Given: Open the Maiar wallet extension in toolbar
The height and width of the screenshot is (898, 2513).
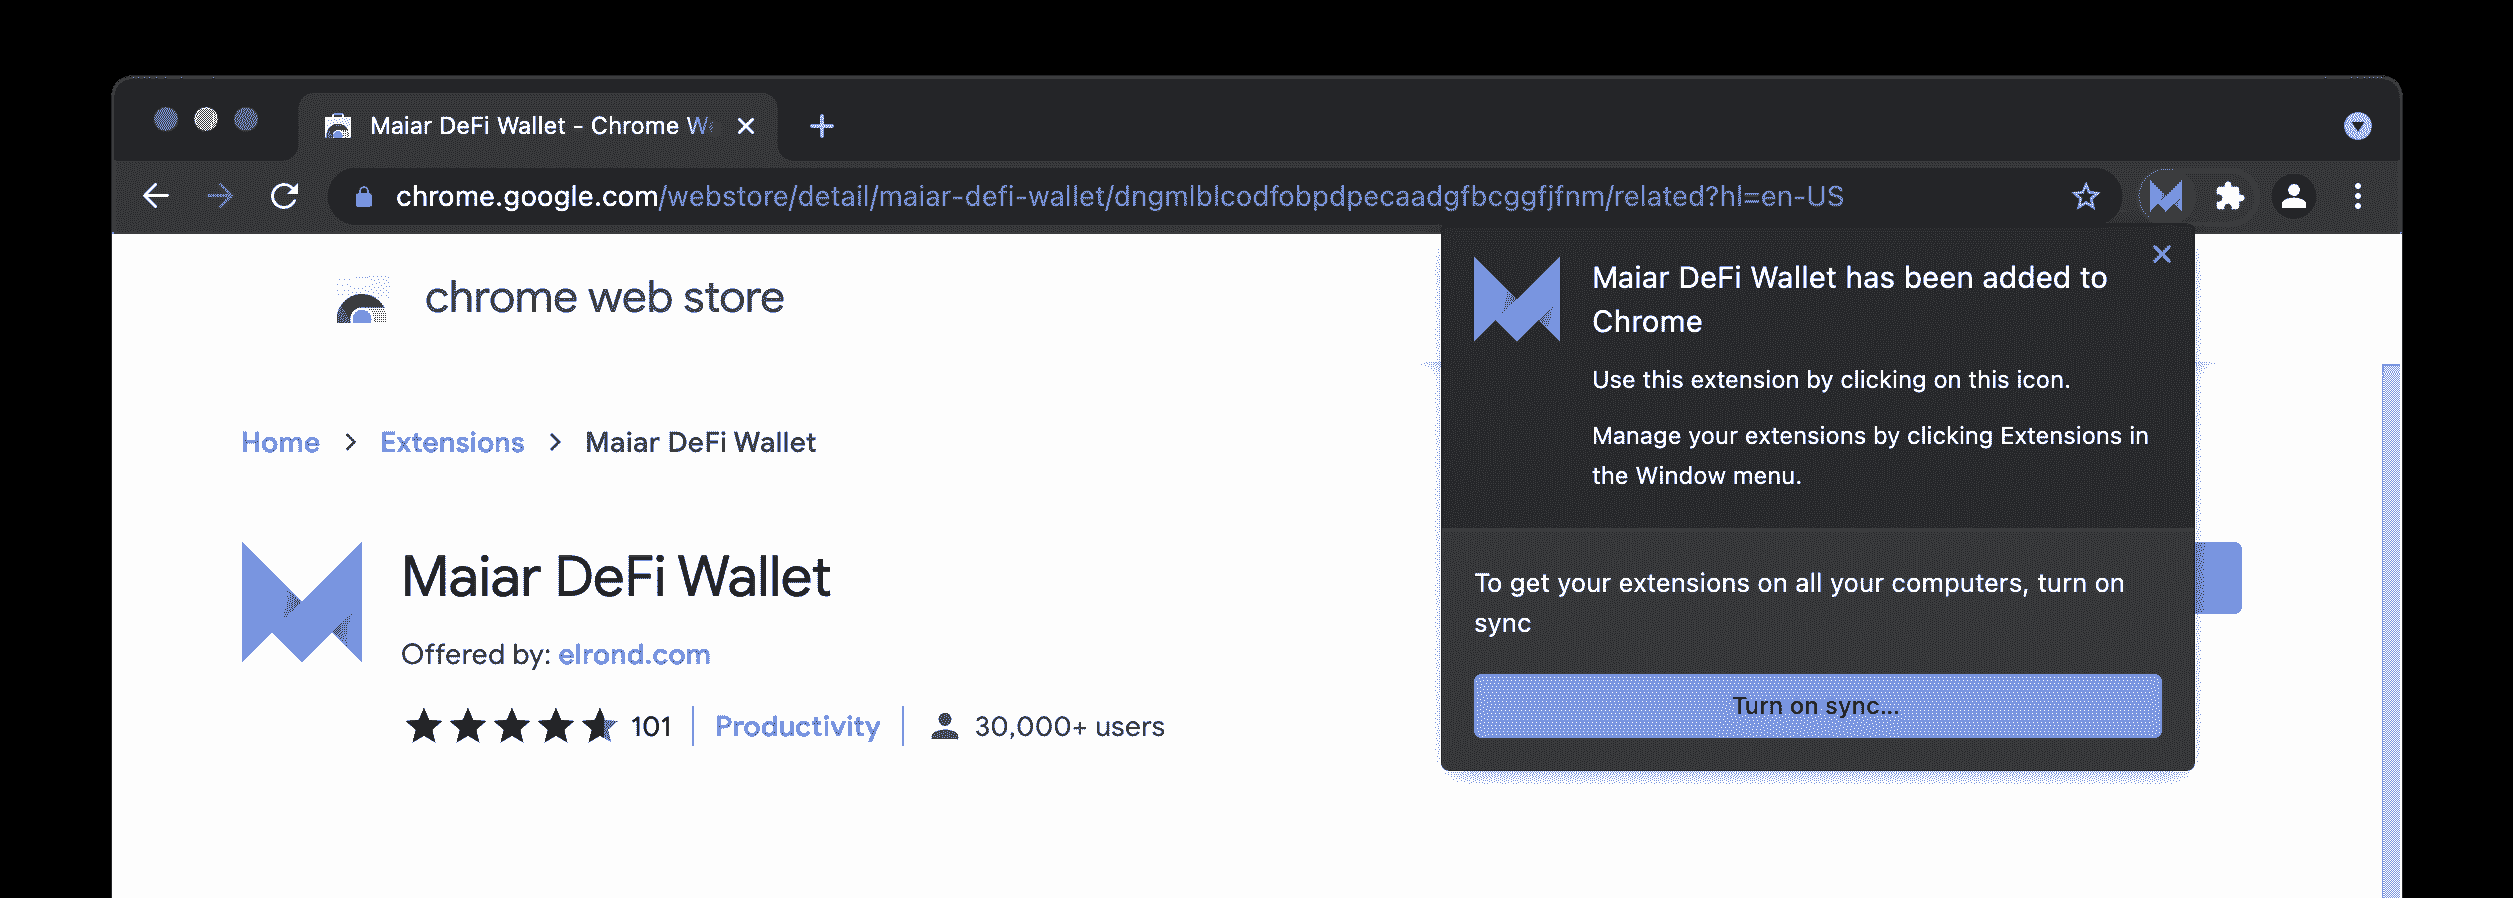Looking at the screenshot, I should 2165,196.
